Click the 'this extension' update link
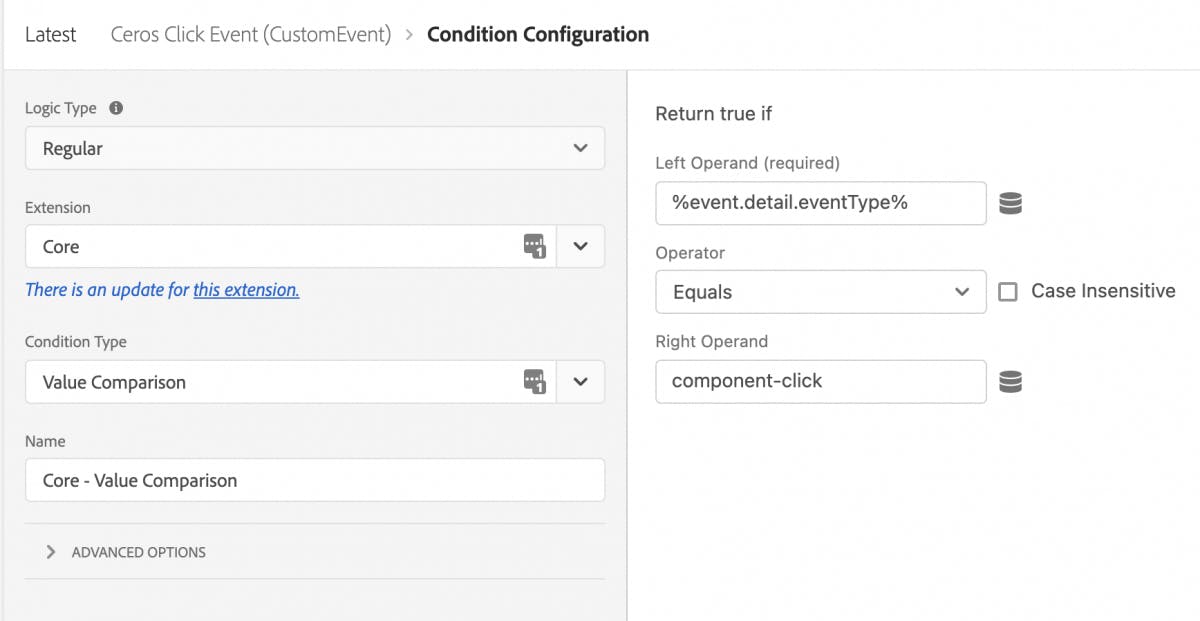The width and height of the screenshot is (1200, 621). pos(246,290)
